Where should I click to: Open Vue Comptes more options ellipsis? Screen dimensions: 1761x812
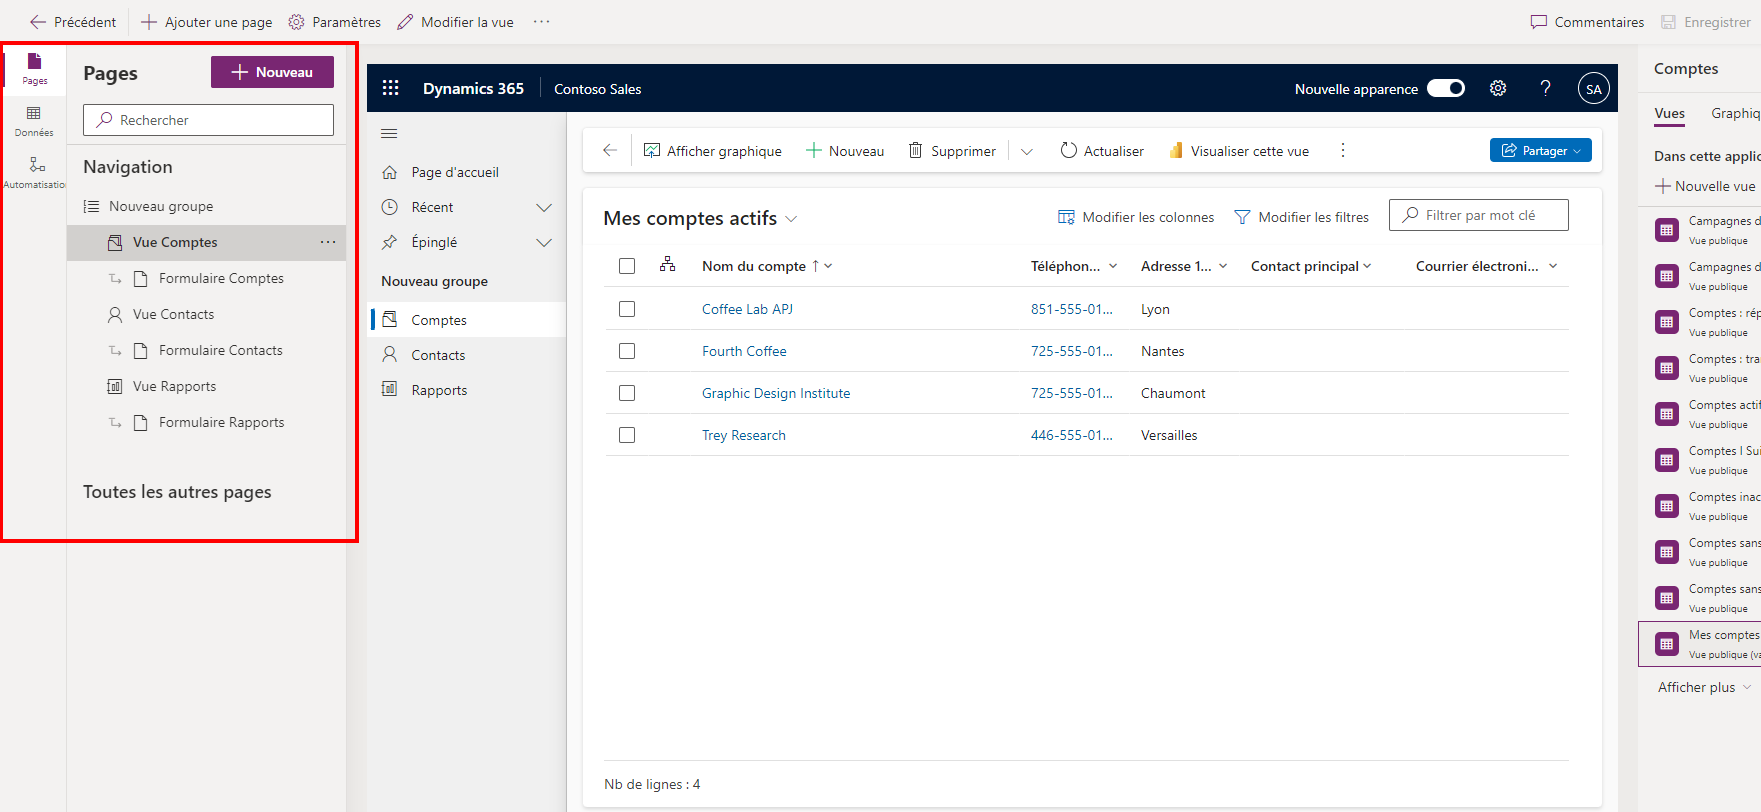[328, 242]
